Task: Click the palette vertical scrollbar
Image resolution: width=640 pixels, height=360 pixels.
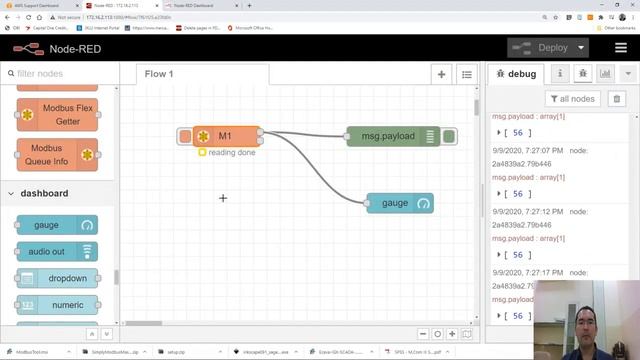Action: click(x=116, y=278)
